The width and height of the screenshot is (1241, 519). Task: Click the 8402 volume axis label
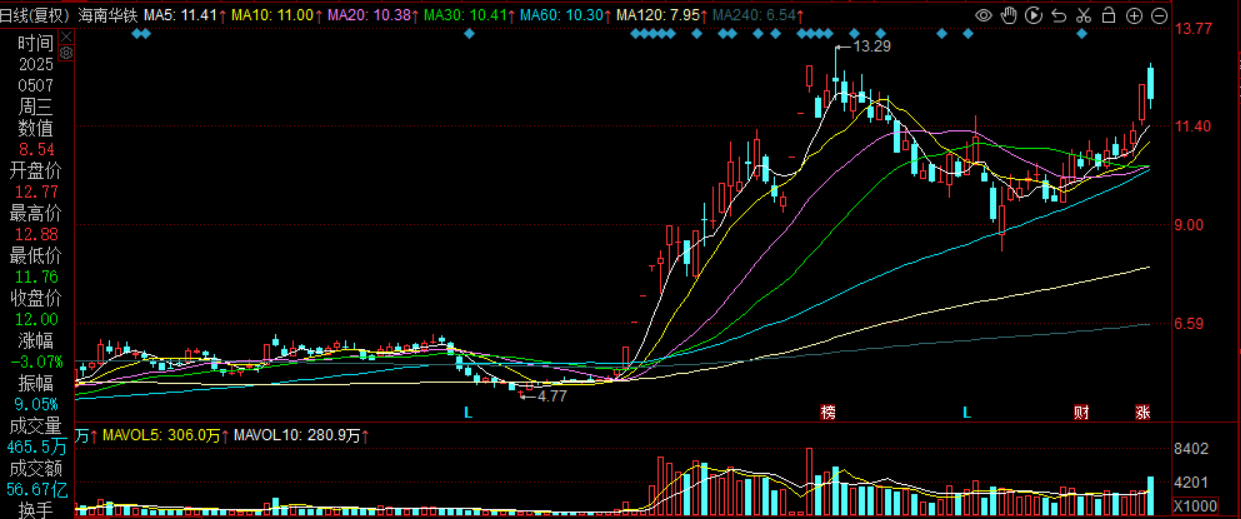1192,449
